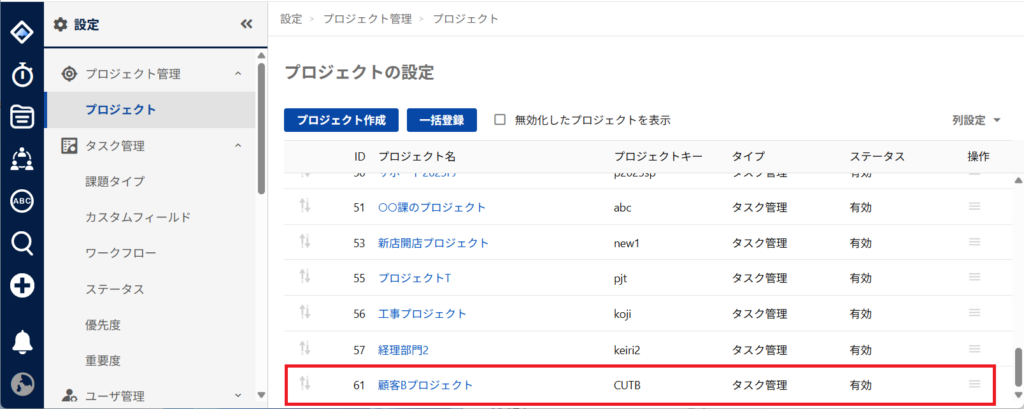Click the reorder arrows for 顧客Bプロジェクト
The image size is (1024, 409).
tap(306, 384)
